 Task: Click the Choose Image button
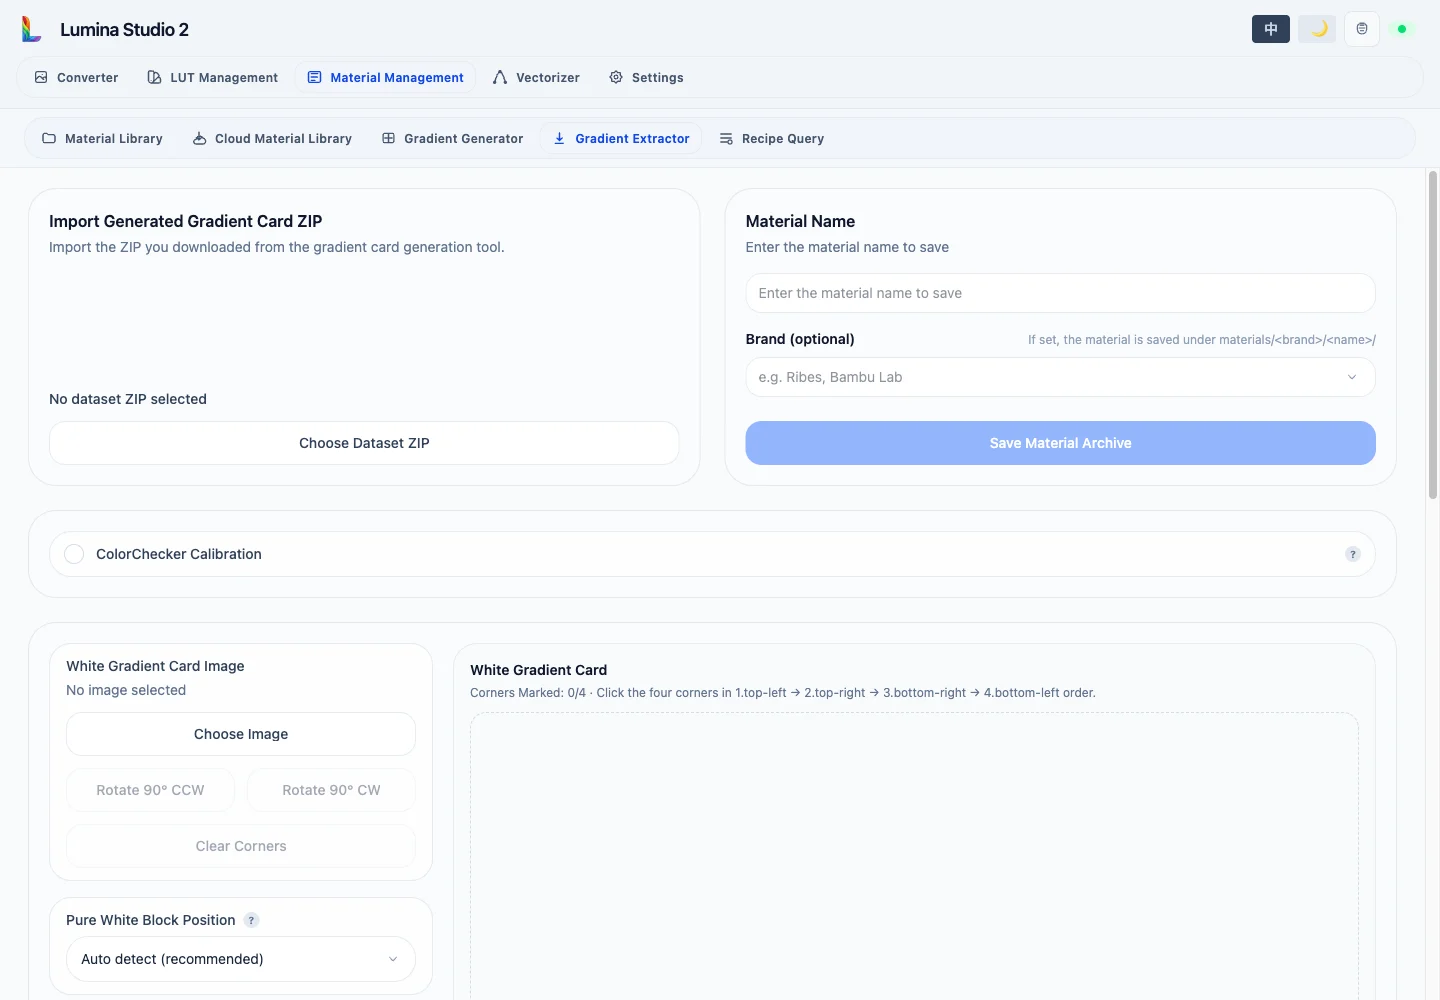pos(241,734)
